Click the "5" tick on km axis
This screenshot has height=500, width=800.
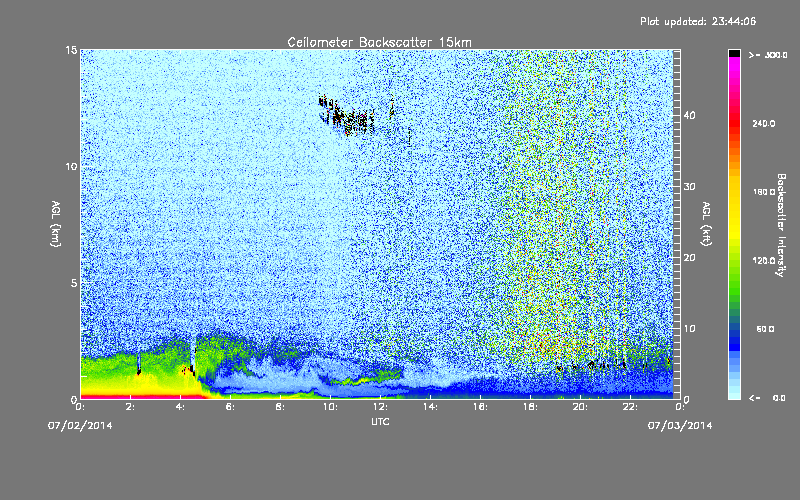click(x=74, y=283)
